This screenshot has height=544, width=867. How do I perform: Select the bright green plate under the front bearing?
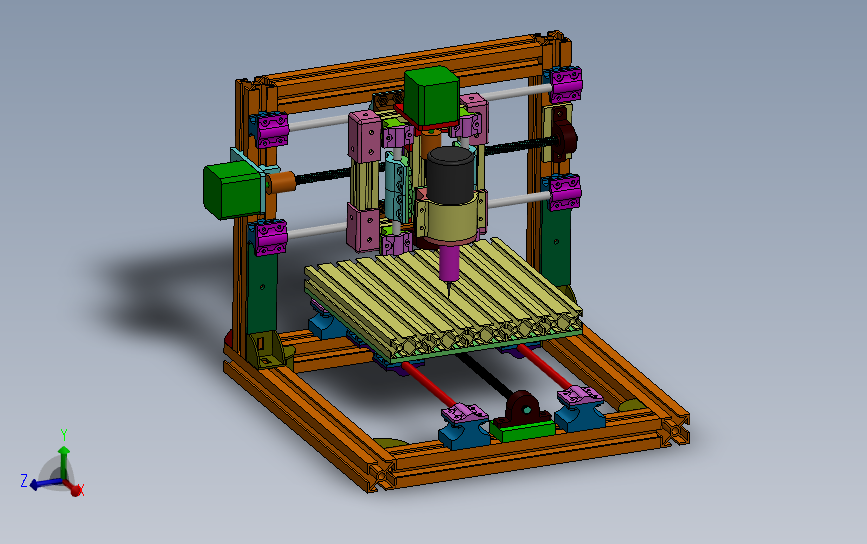click(x=523, y=431)
